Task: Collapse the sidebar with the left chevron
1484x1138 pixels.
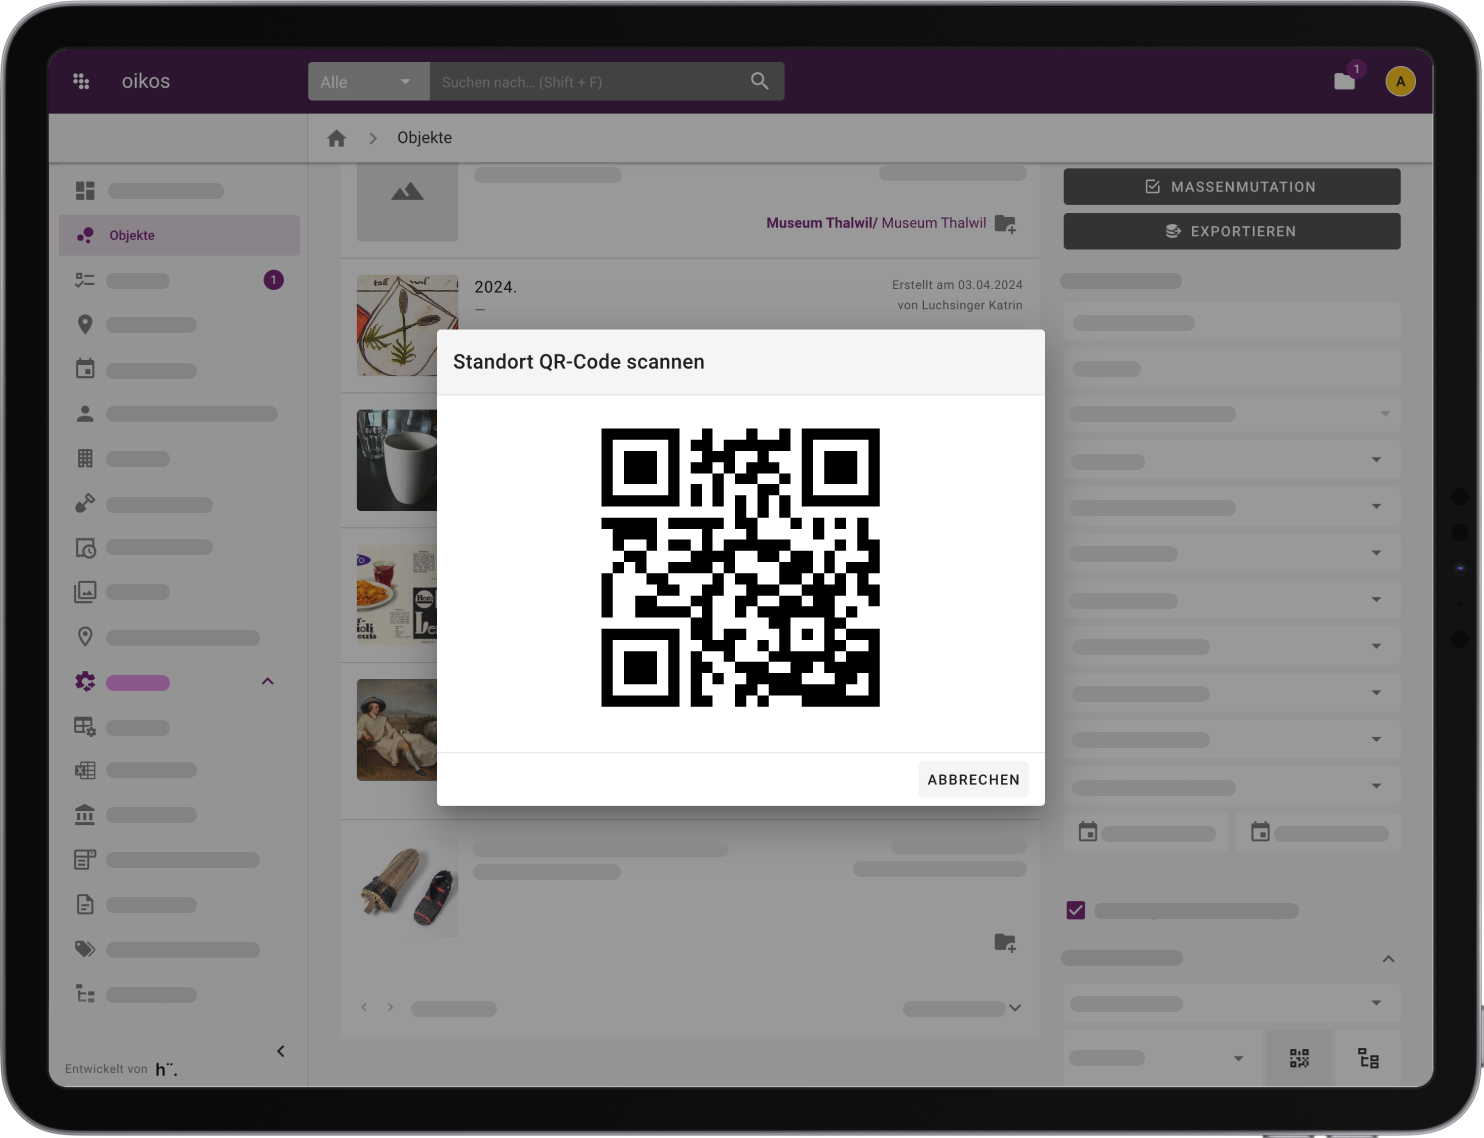Action: tap(281, 1051)
